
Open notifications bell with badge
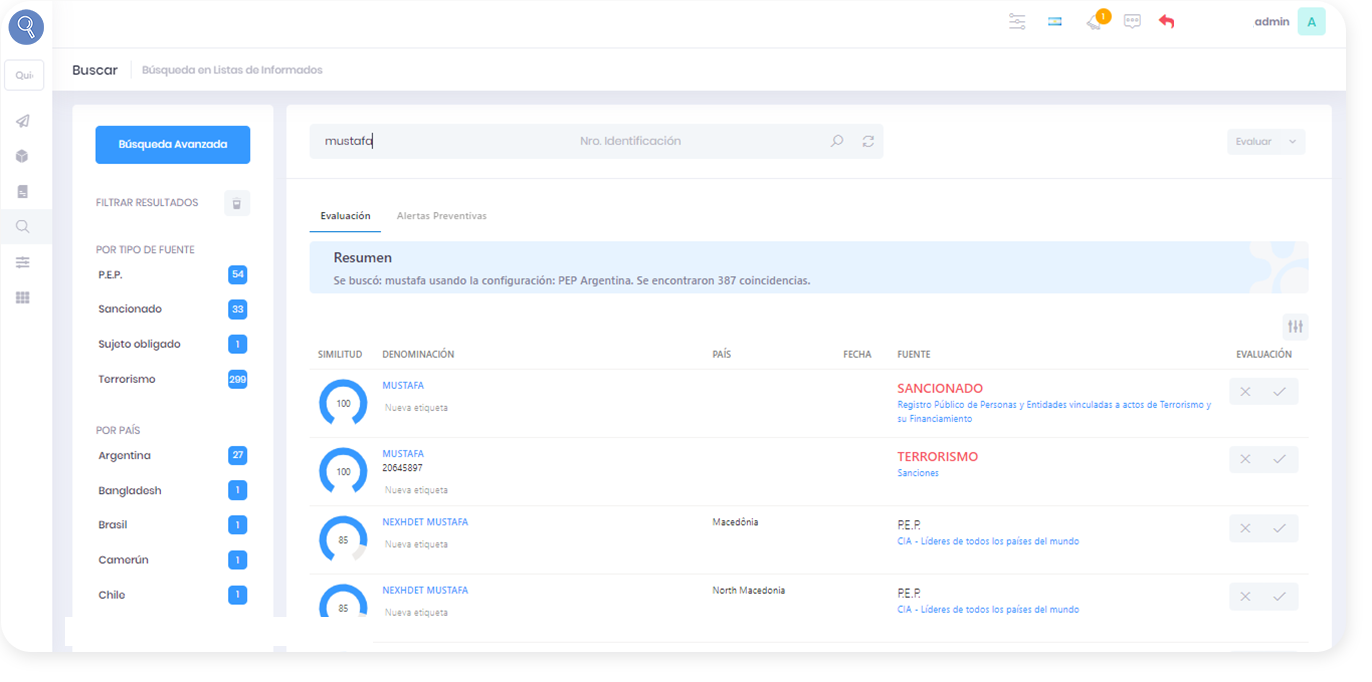tap(1094, 21)
